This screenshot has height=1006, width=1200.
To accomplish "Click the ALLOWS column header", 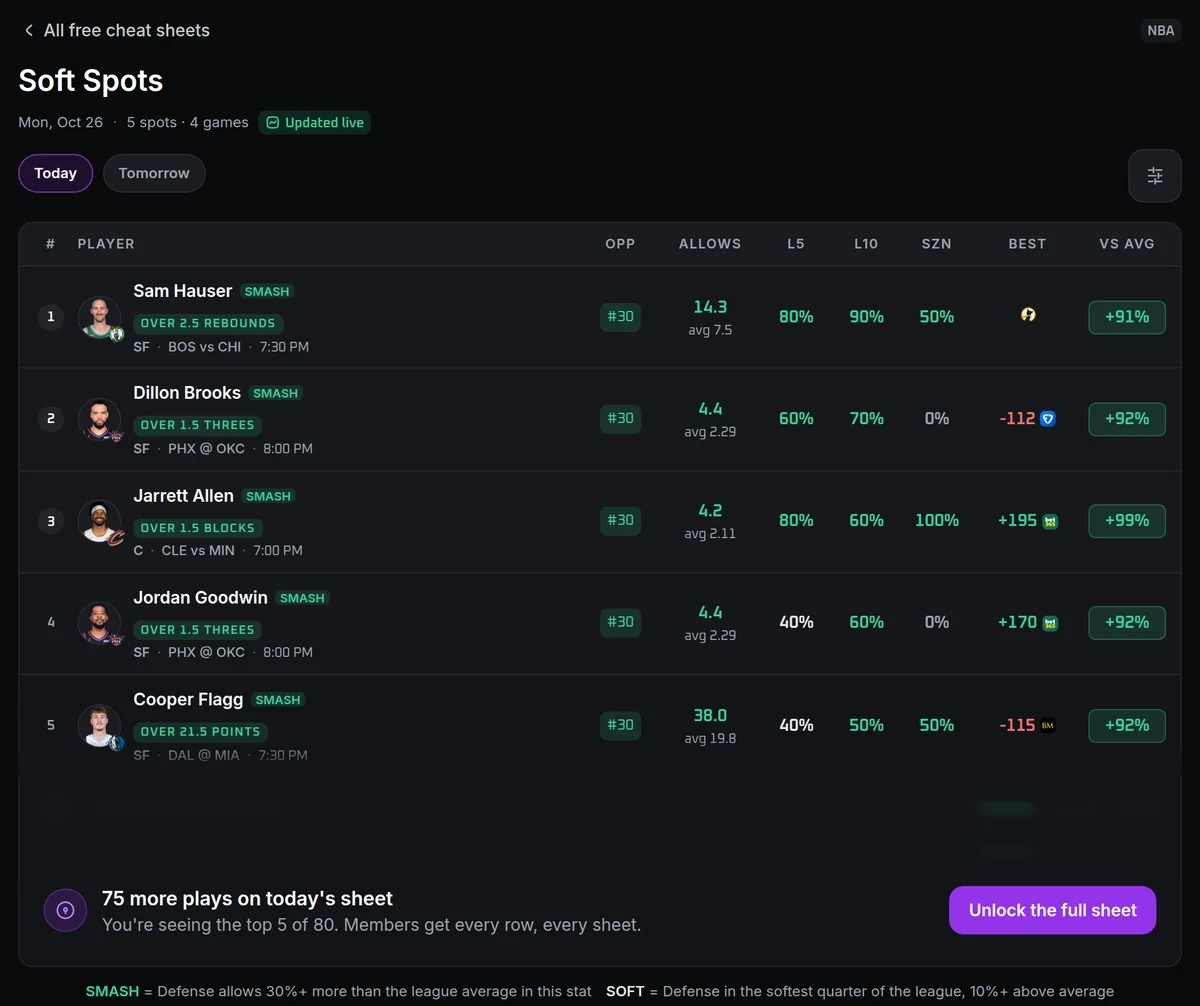I will (x=710, y=244).
